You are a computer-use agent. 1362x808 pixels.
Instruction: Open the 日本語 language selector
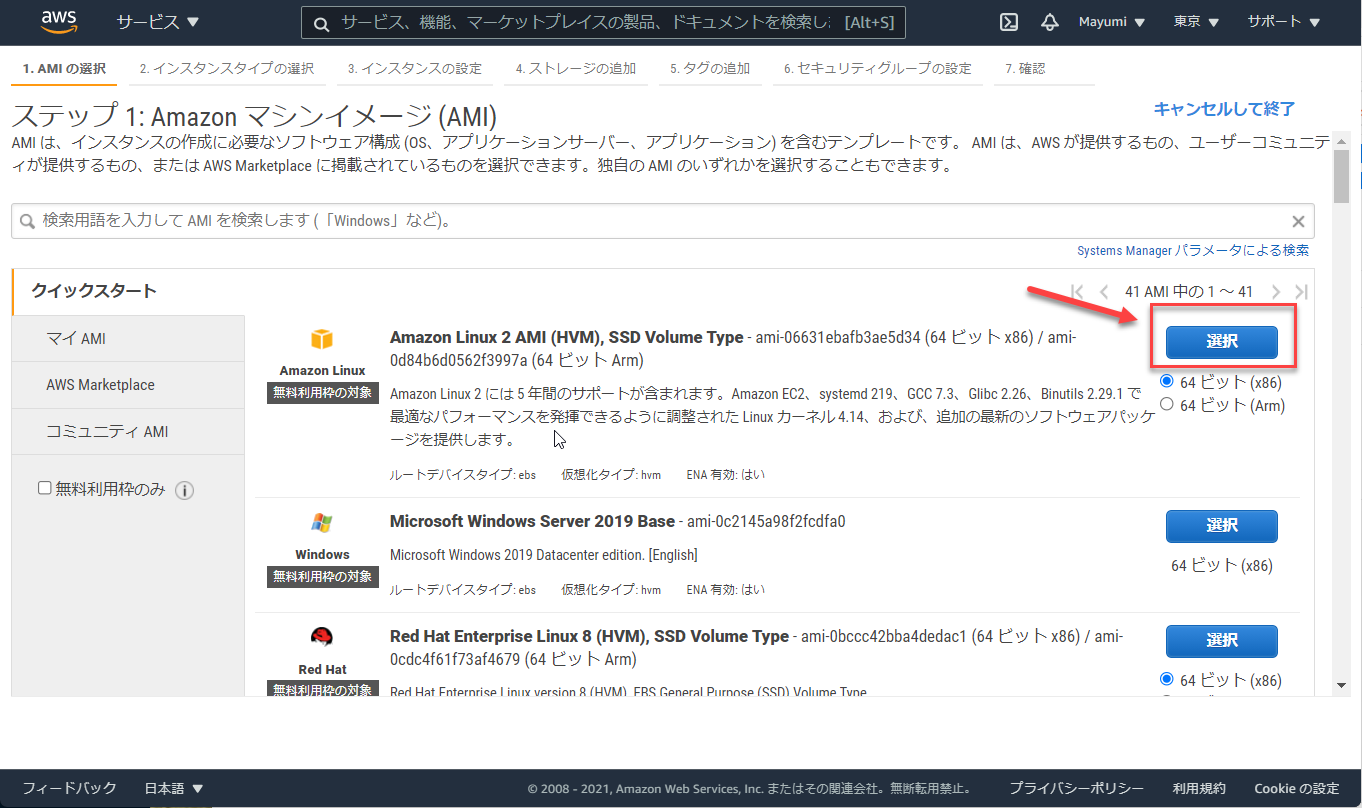click(174, 788)
